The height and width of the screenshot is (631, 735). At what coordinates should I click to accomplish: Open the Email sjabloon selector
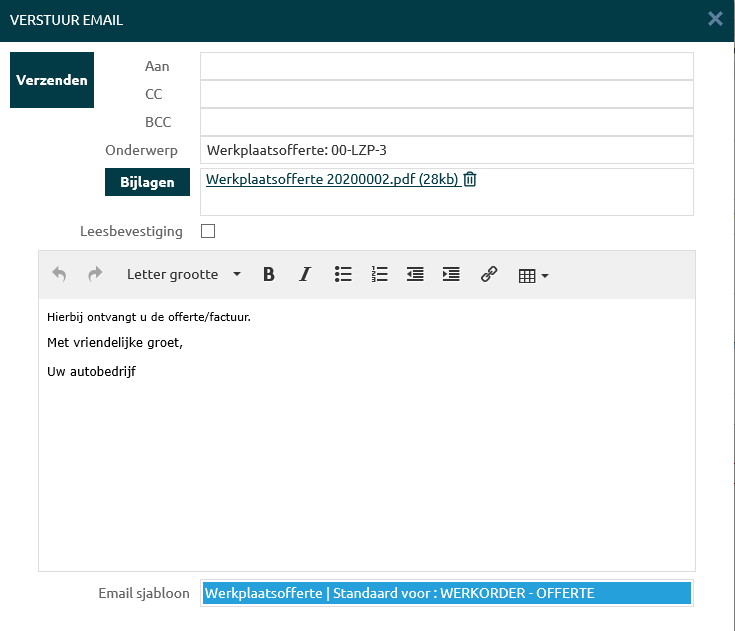(446, 593)
